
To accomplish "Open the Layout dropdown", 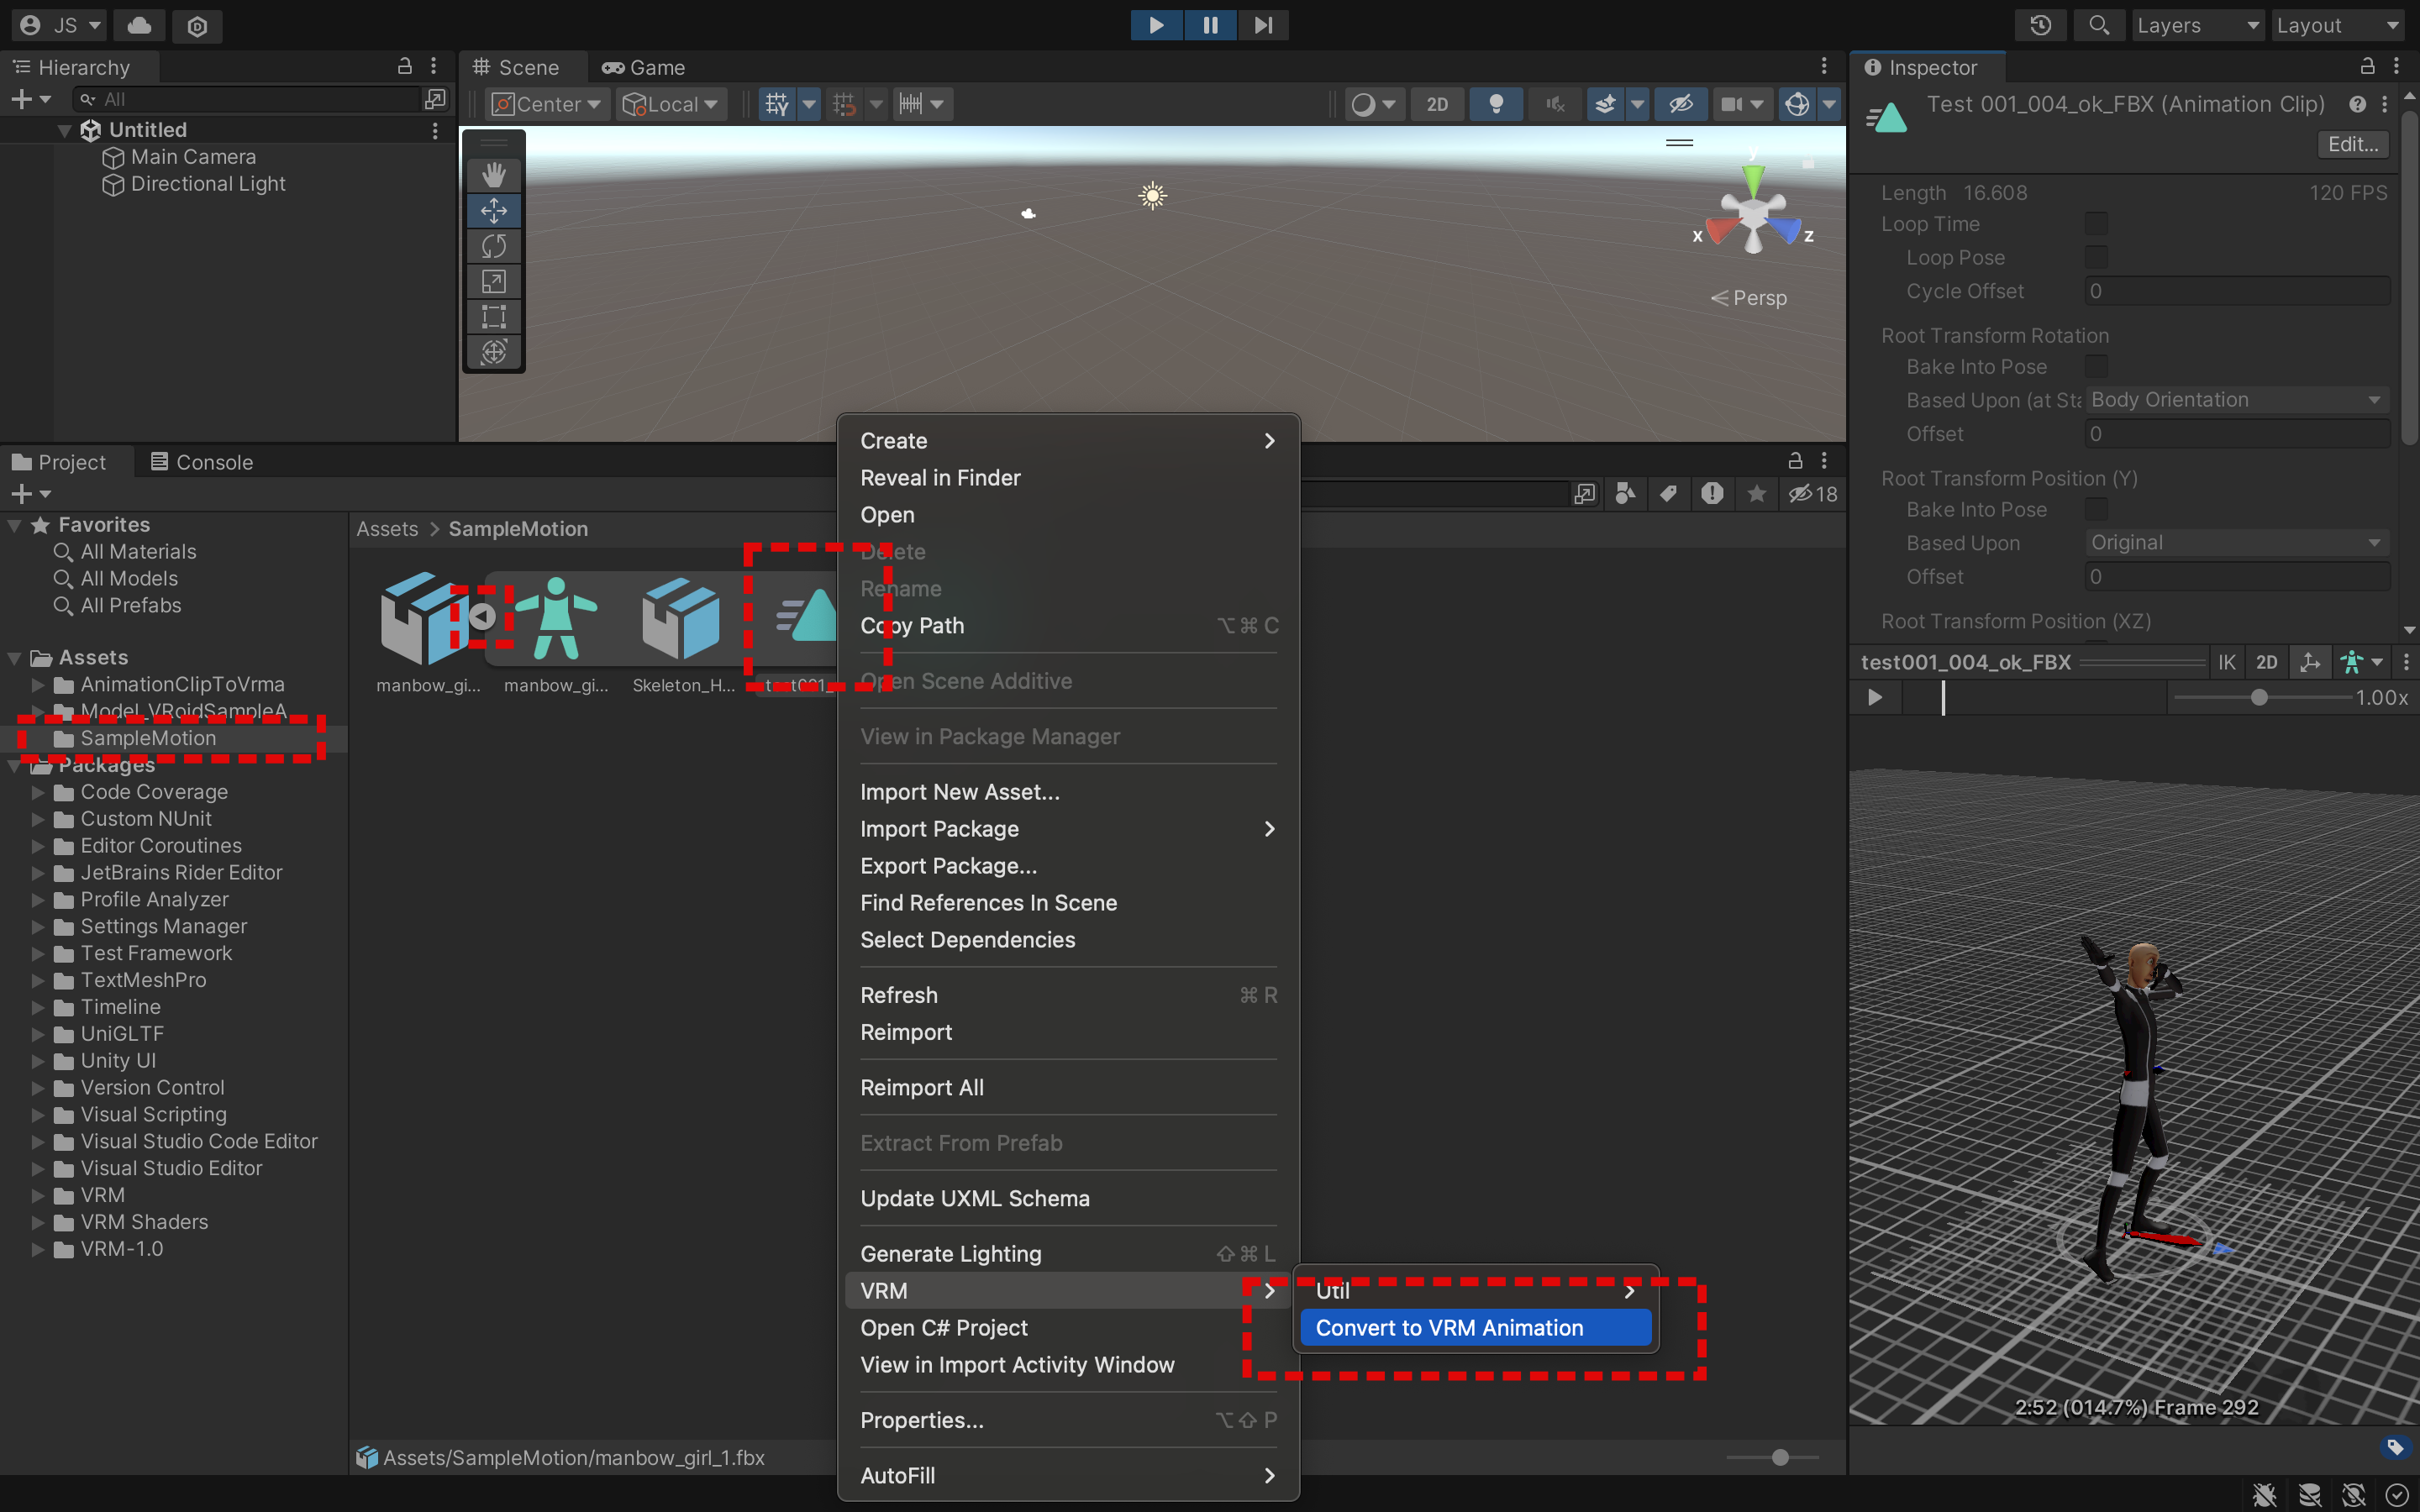I will (x=2338, y=25).
